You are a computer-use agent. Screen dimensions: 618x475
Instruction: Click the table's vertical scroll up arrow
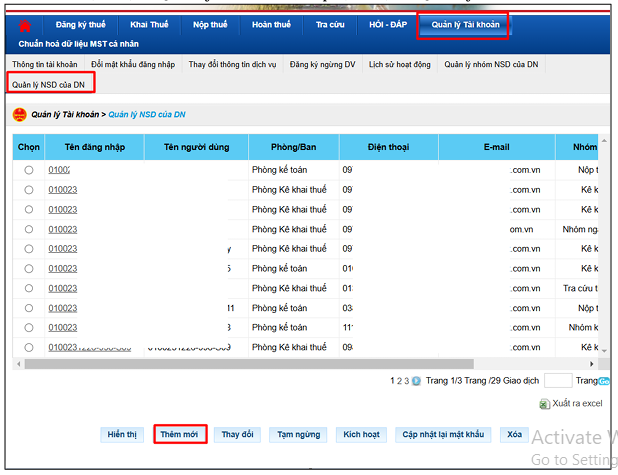coord(604,140)
